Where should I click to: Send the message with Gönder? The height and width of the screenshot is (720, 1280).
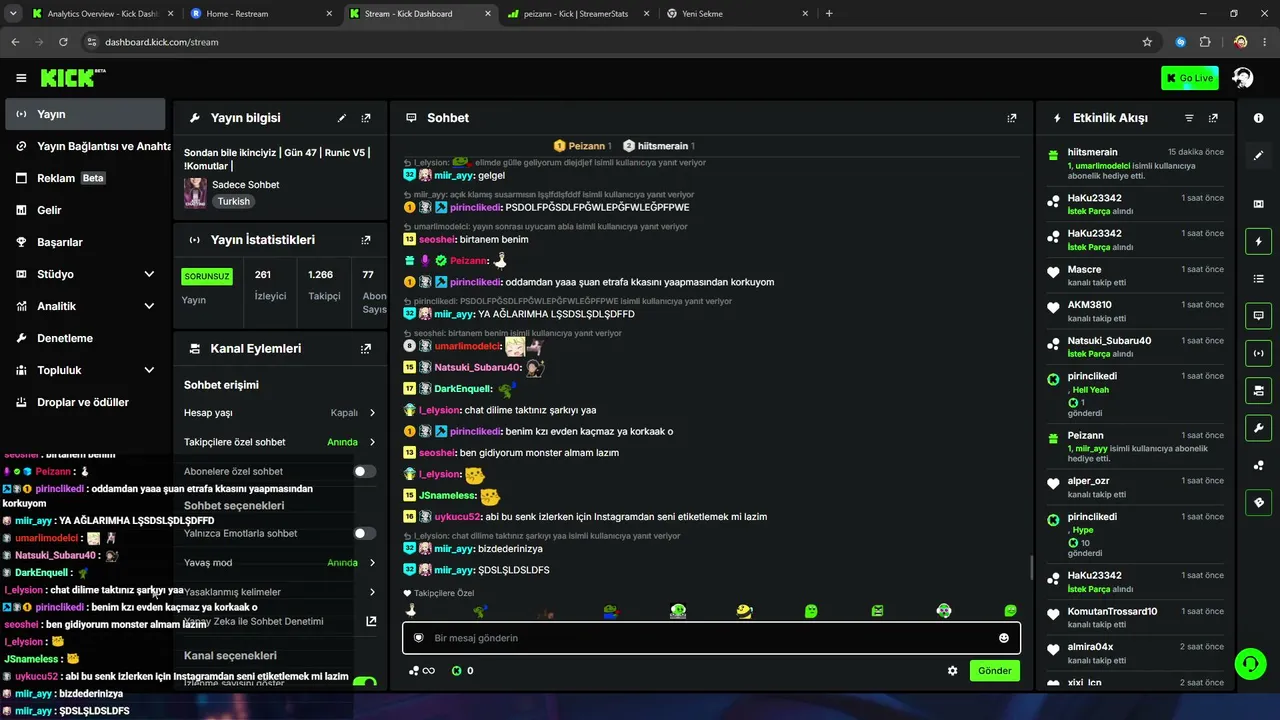(995, 671)
